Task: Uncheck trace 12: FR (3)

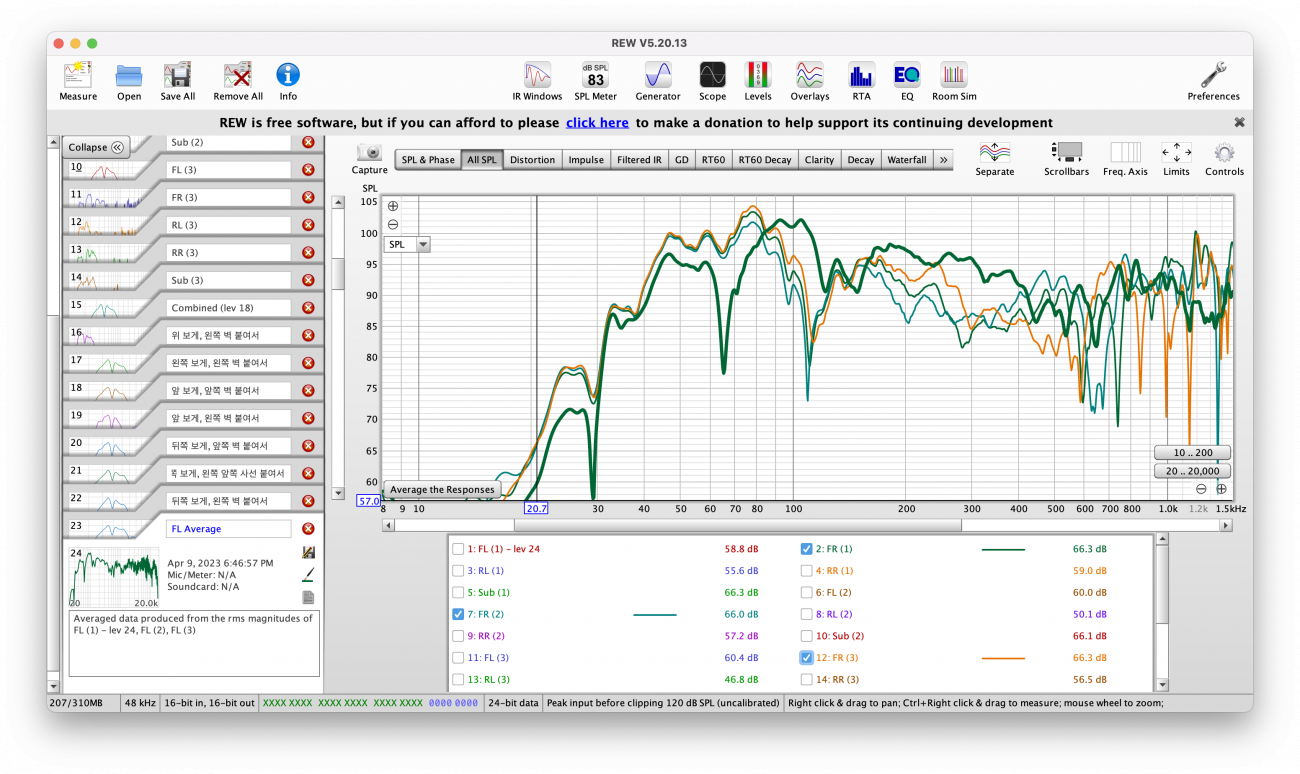Action: point(806,658)
